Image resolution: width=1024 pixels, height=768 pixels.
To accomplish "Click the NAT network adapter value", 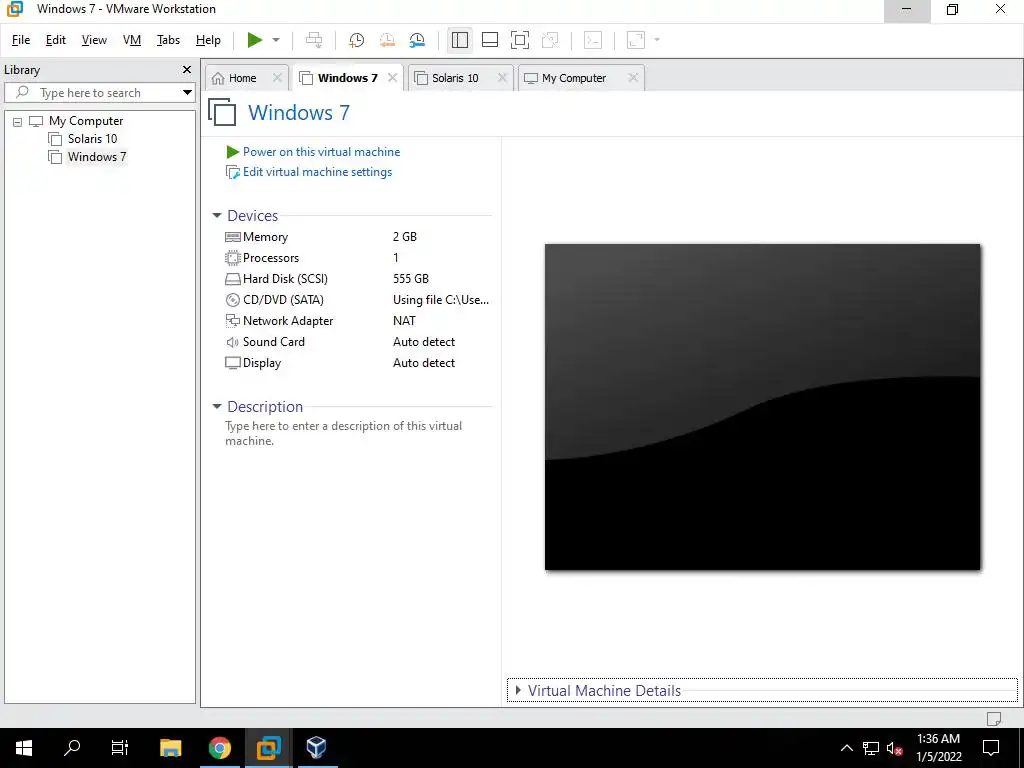I will (x=404, y=321).
